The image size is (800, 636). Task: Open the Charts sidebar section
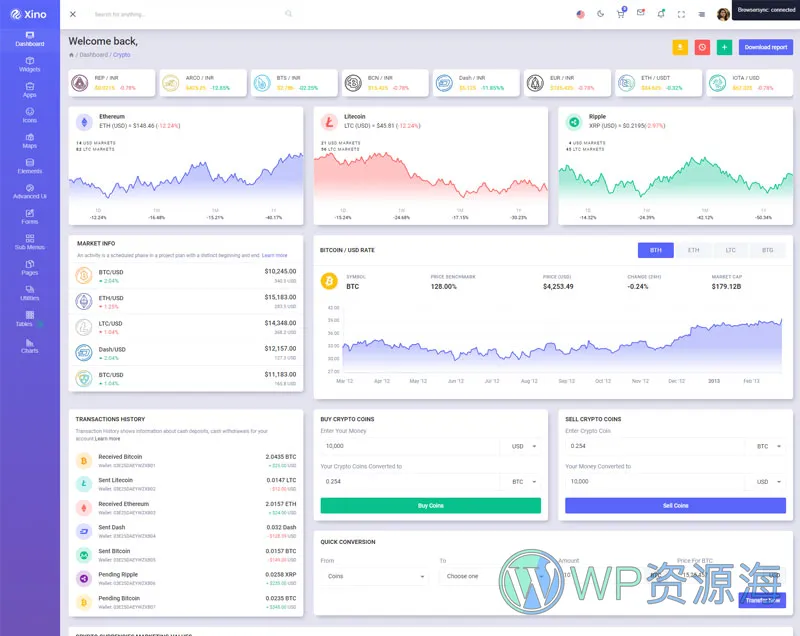(29, 345)
